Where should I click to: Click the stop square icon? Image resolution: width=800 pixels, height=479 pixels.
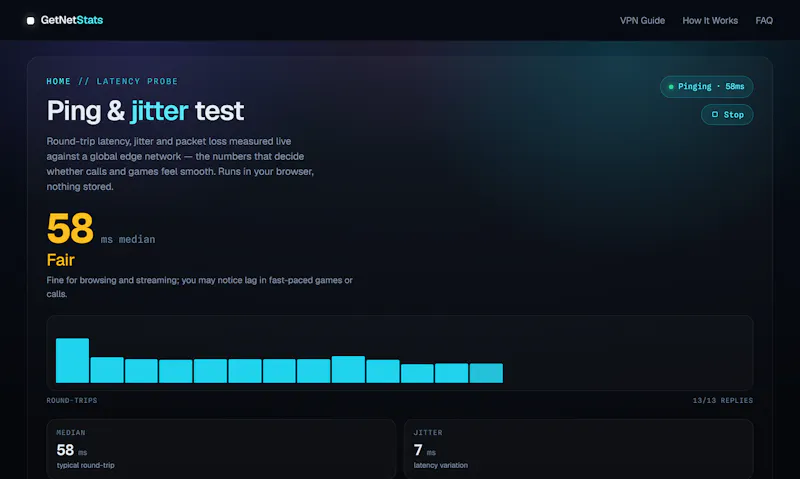[715, 114]
